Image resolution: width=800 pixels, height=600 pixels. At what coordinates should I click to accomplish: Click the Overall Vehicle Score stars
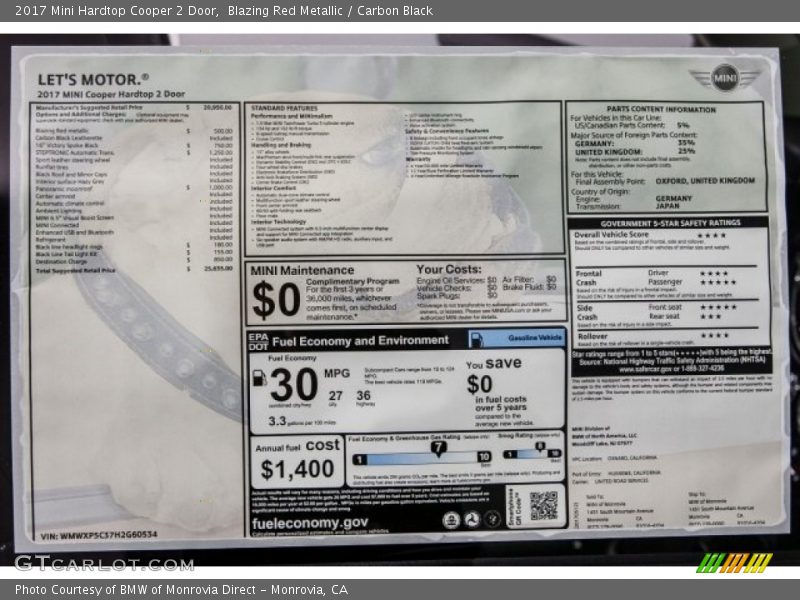pos(711,236)
